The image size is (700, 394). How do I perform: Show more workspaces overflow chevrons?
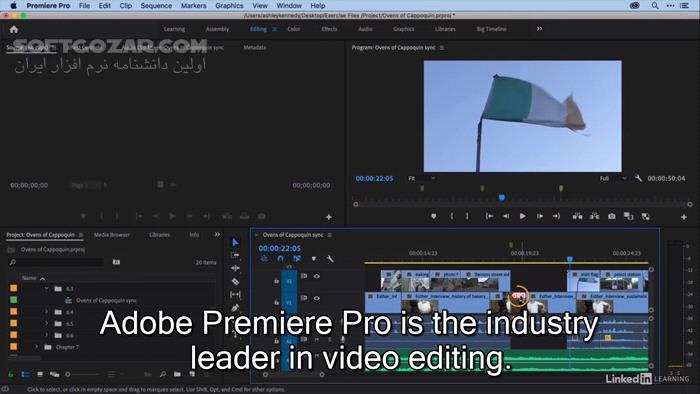coord(539,29)
